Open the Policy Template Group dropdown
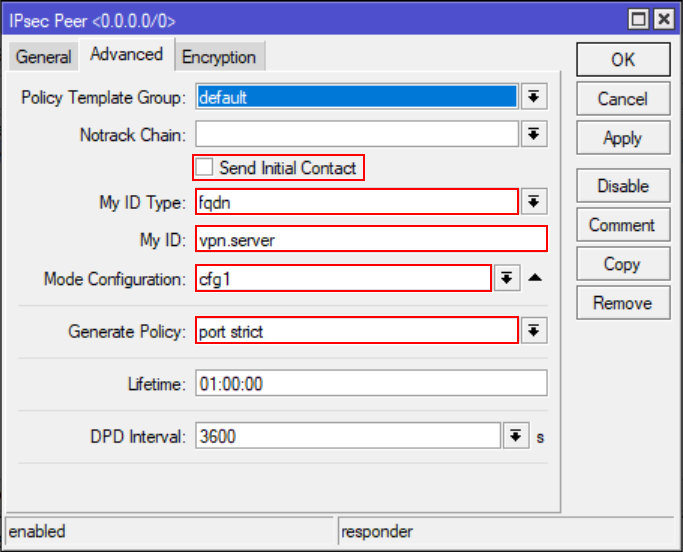 [534, 97]
